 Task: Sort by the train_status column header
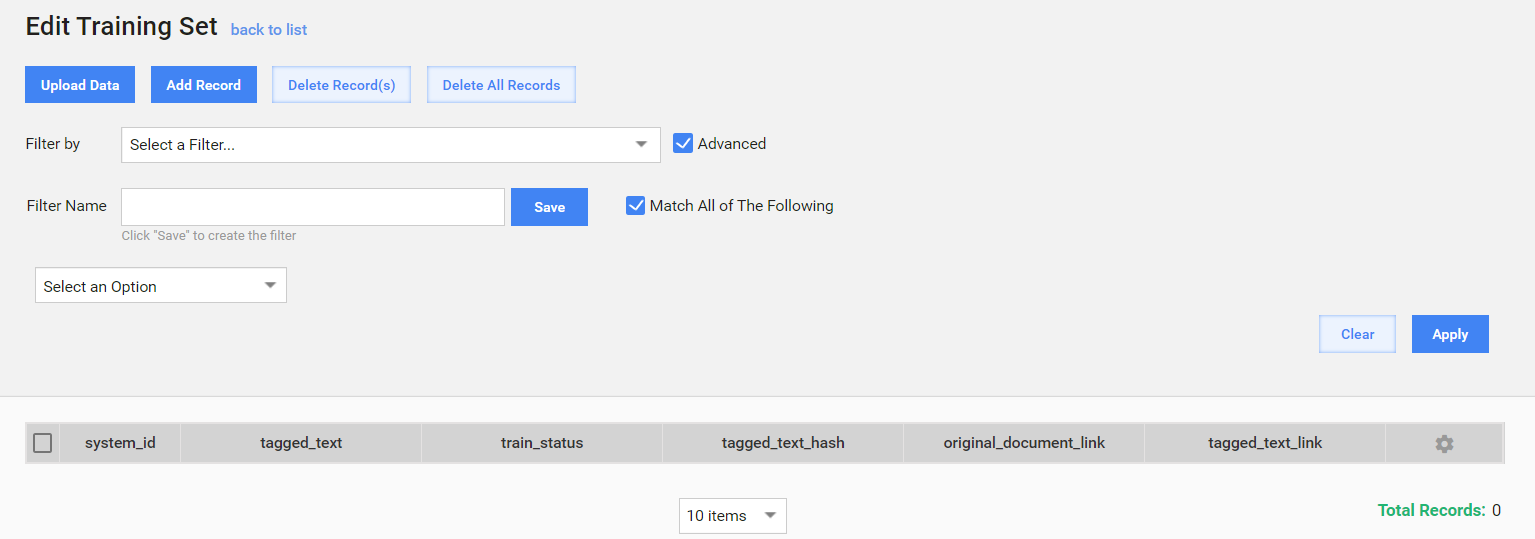point(542,443)
